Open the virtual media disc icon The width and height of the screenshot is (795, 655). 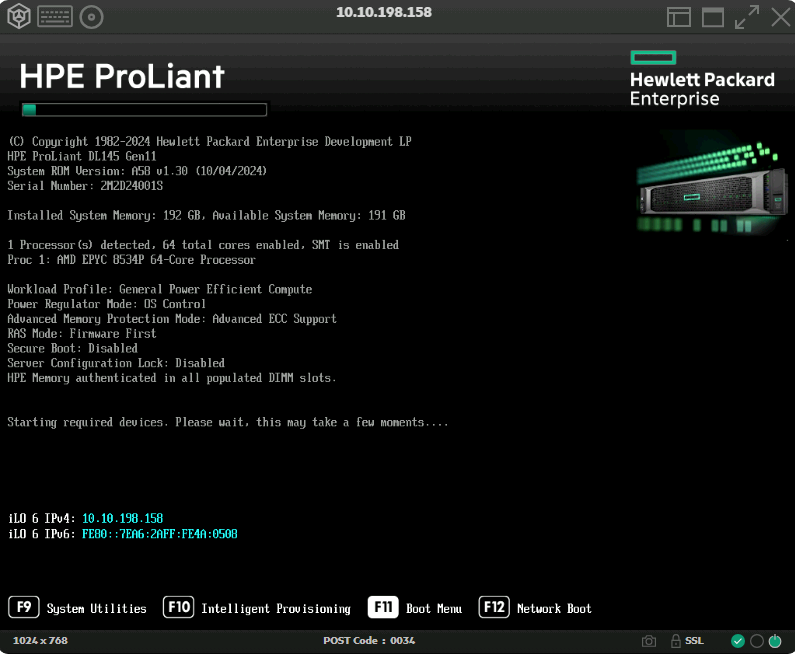(x=91, y=17)
